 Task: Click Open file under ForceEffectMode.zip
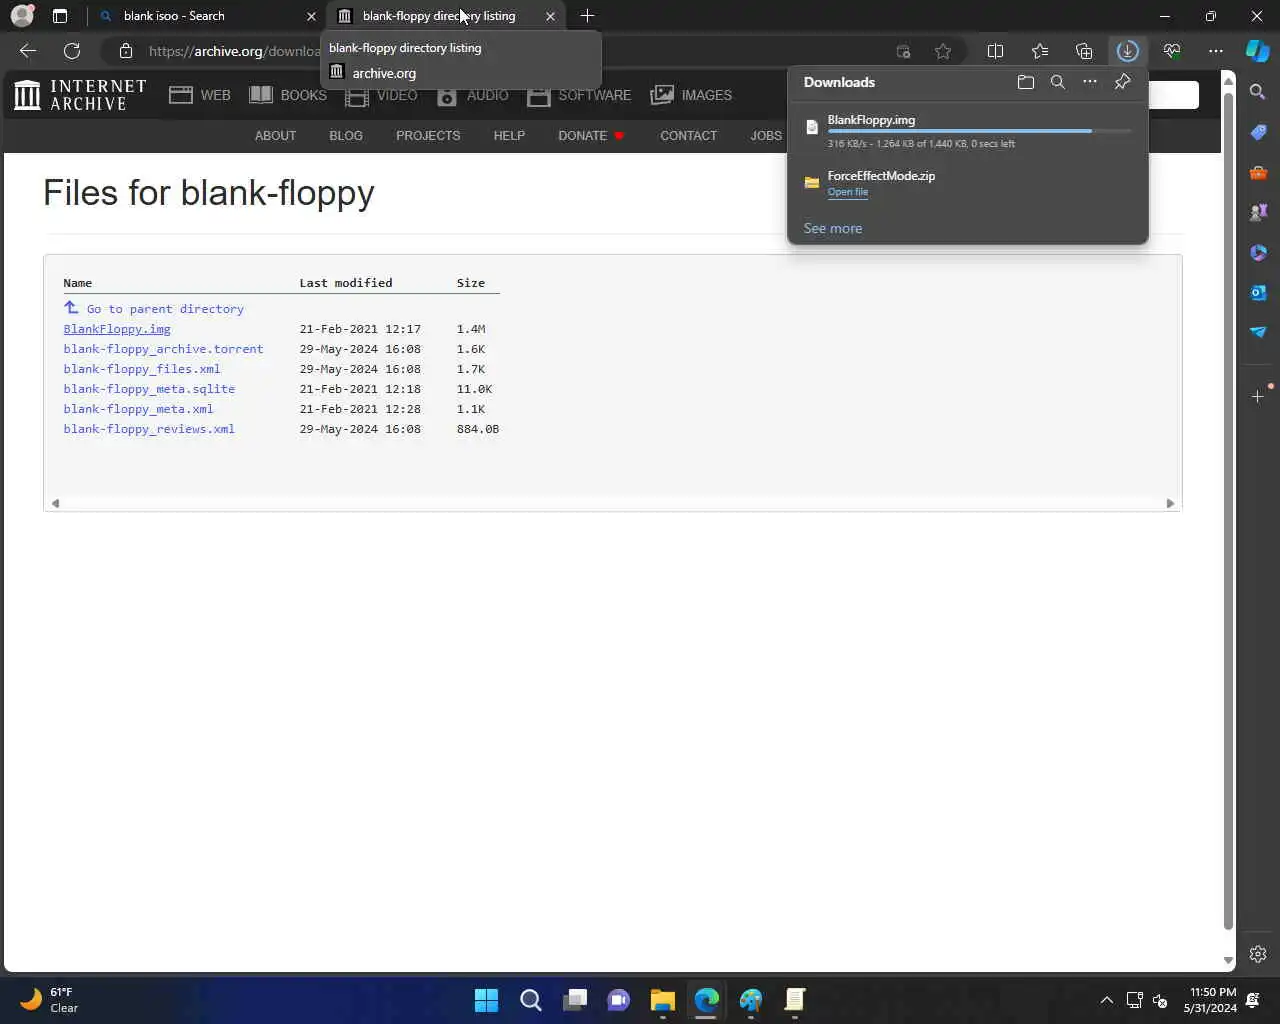pos(848,192)
